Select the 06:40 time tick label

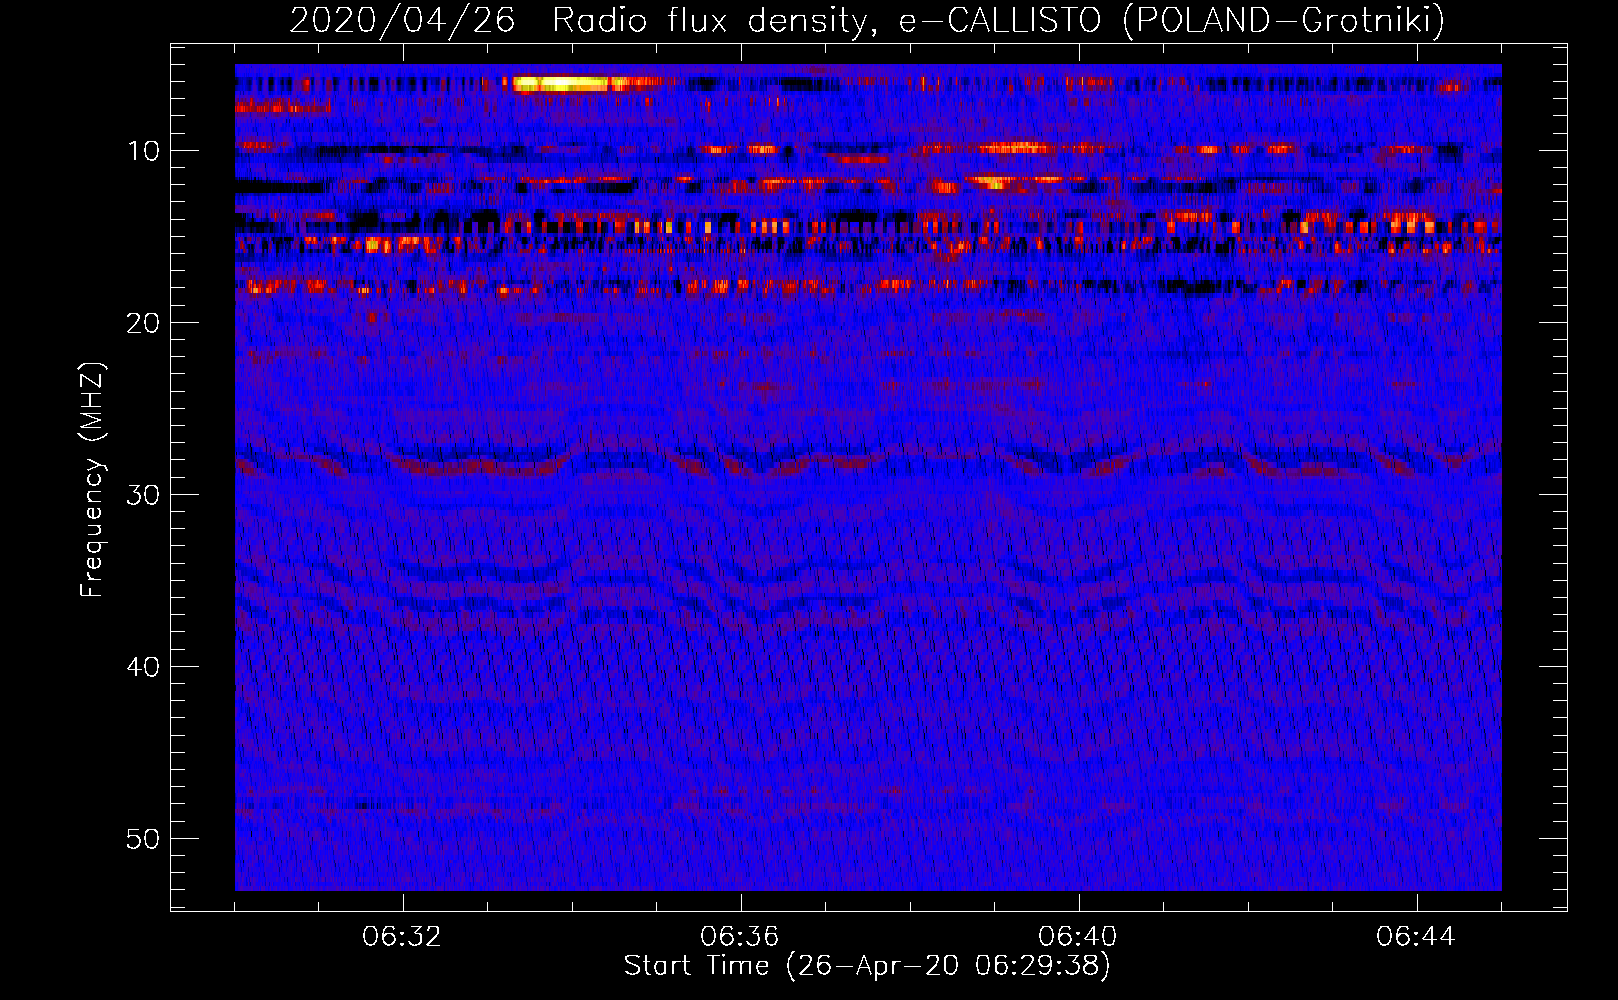[x=1078, y=937]
